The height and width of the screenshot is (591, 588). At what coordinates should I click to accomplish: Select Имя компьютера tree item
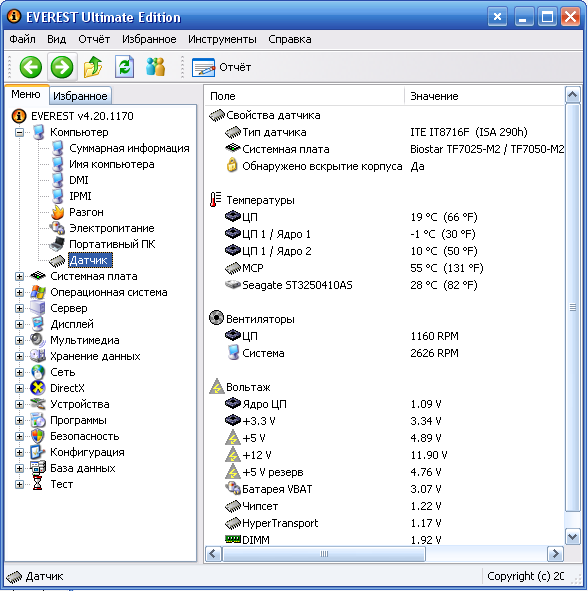[x=112, y=164]
